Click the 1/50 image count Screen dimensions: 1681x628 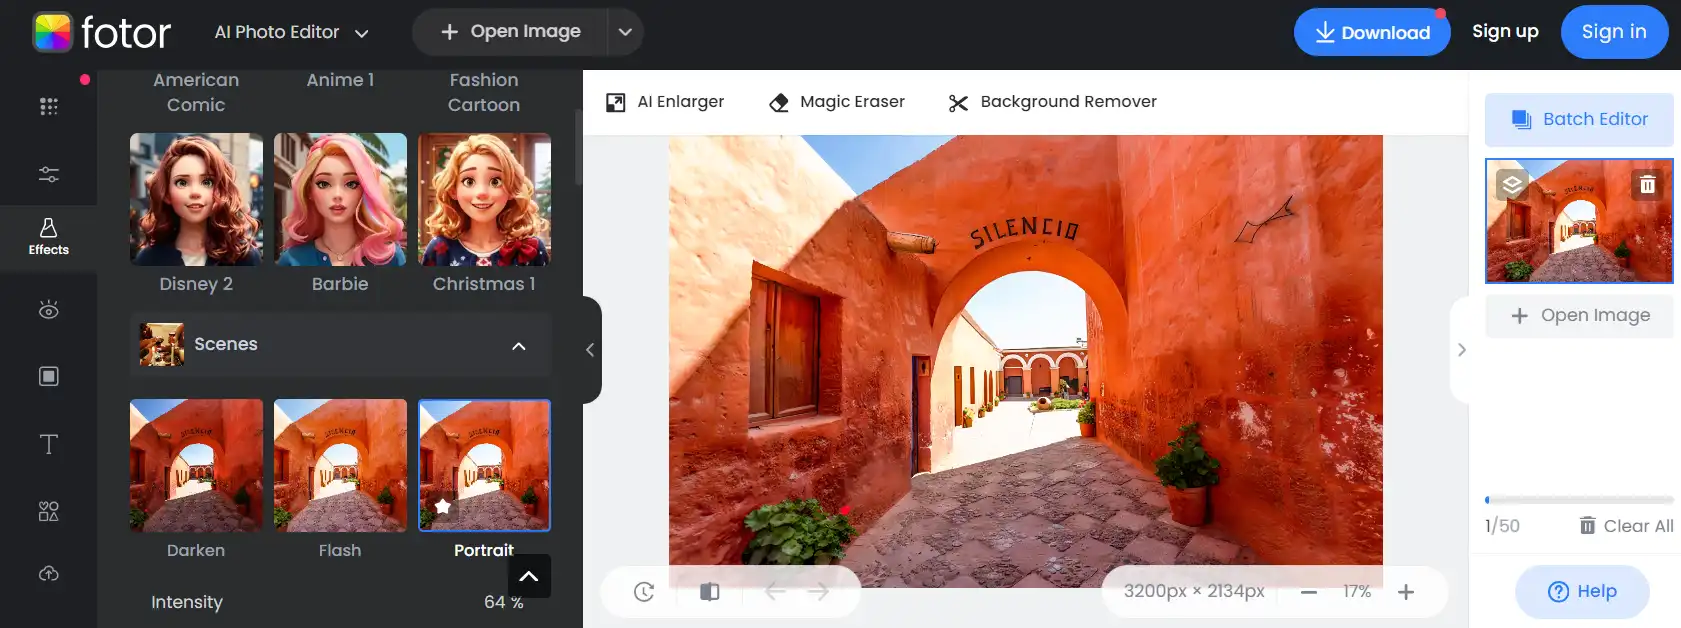coord(1502,526)
